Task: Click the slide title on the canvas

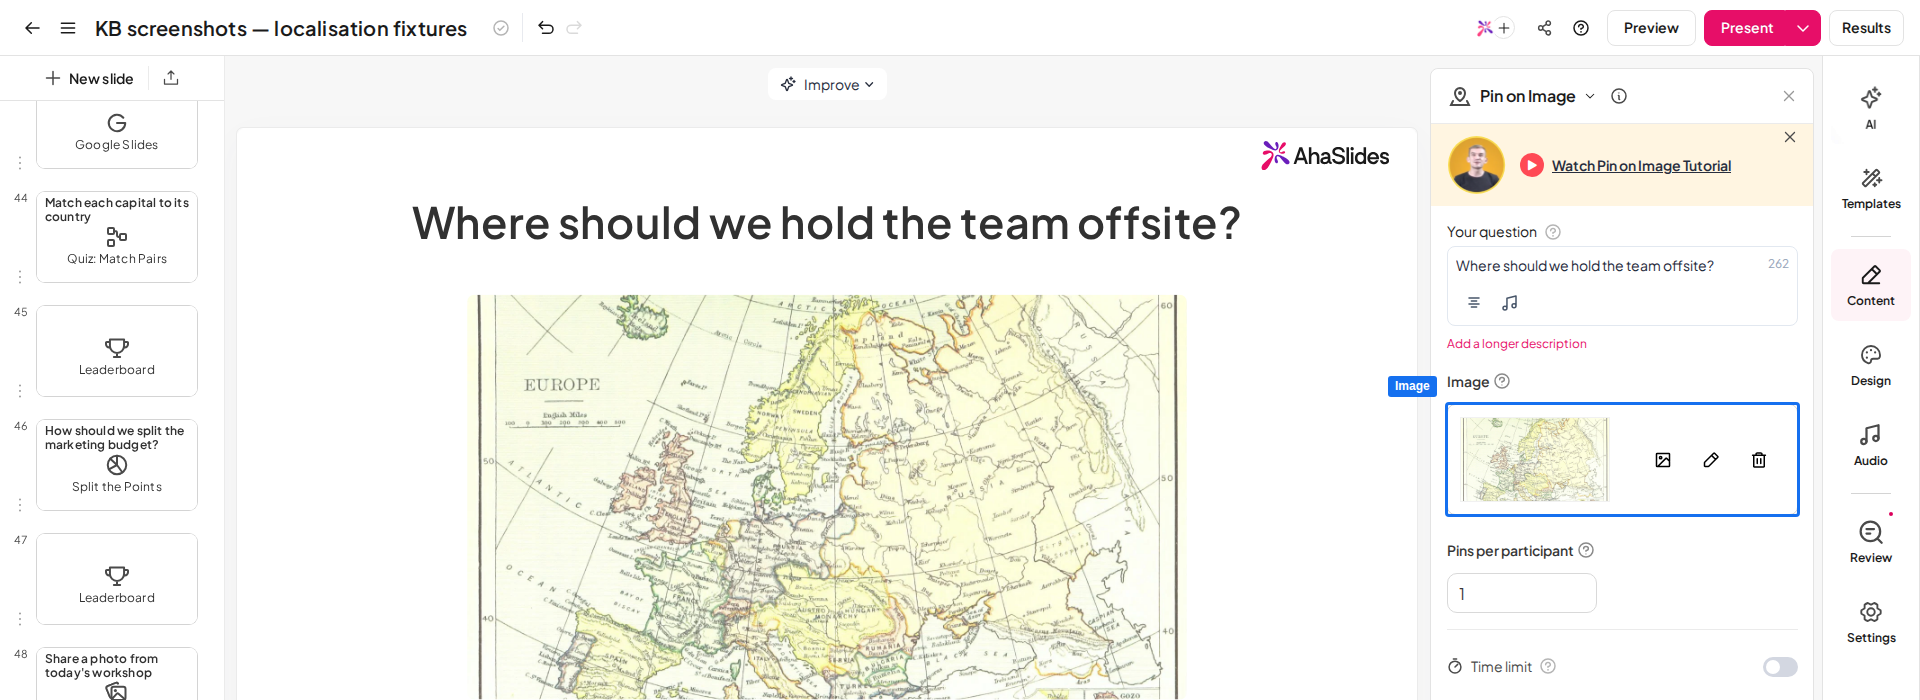Action: [826, 223]
